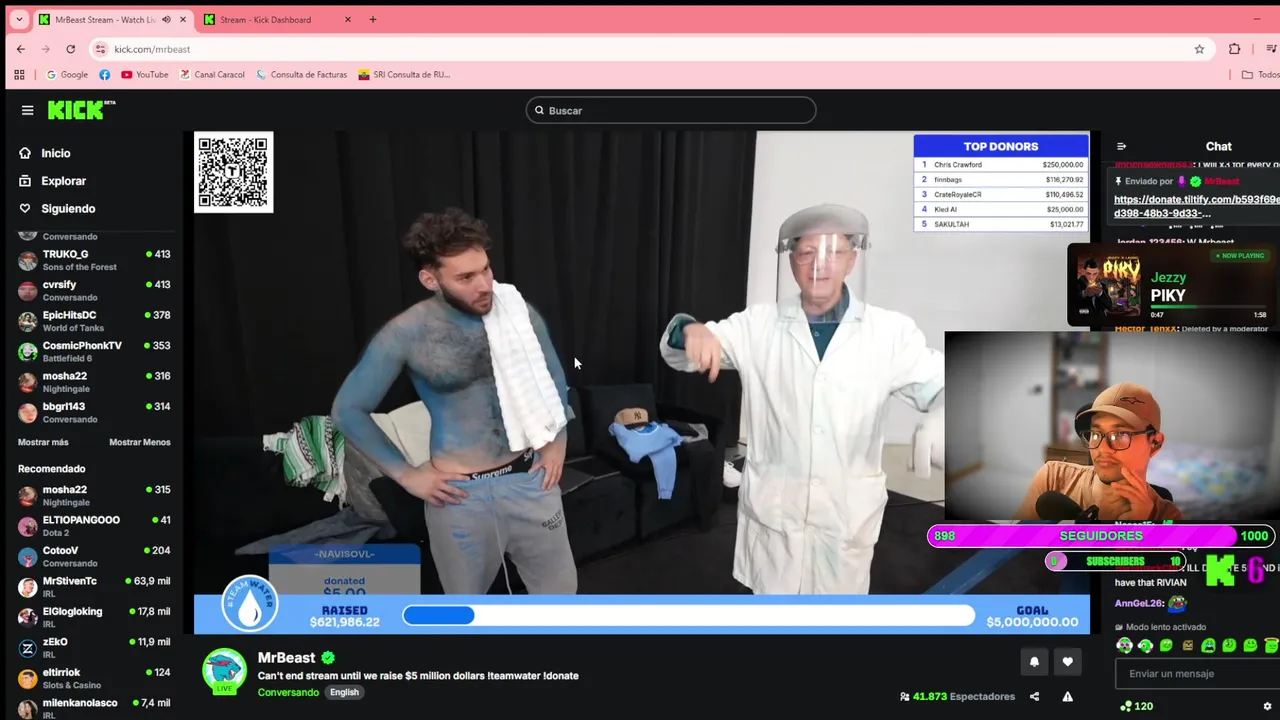Viewport: 1280px width, 720px height.
Task: Click the MrBeast channel name heading
Action: 286,658
